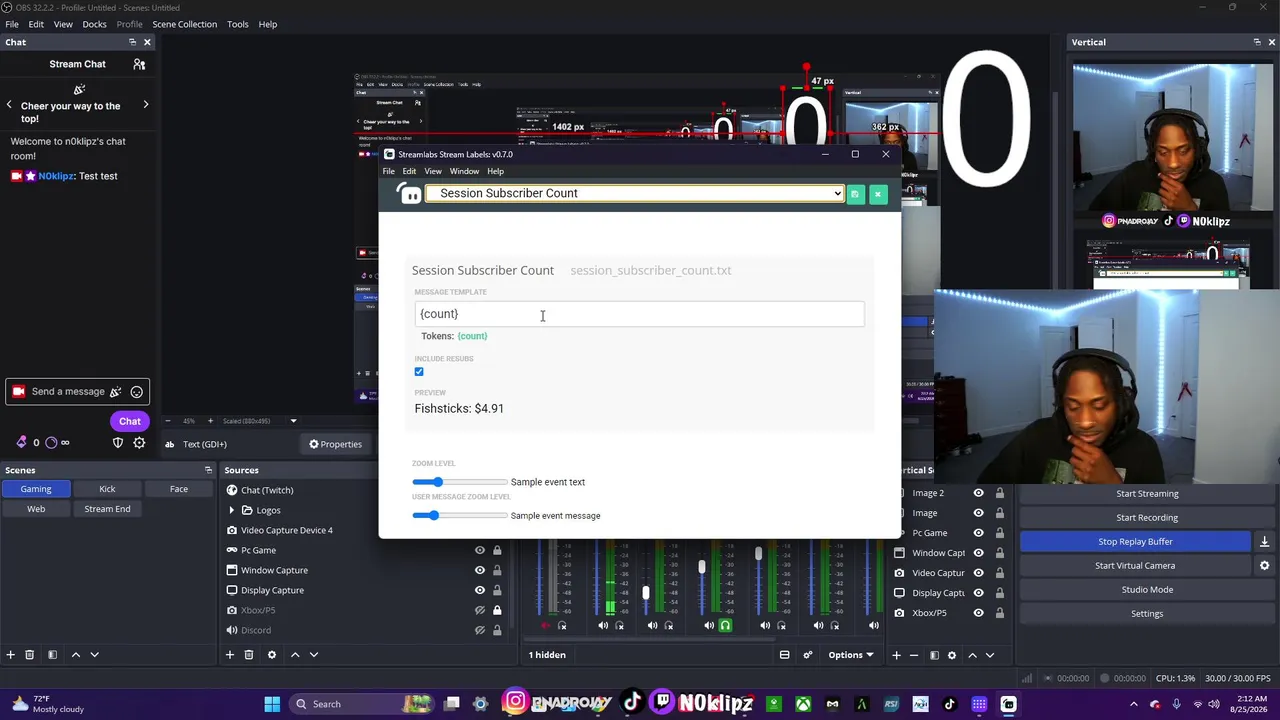Add a new source with the plus icon
The image size is (1280, 720).
click(x=229, y=654)
